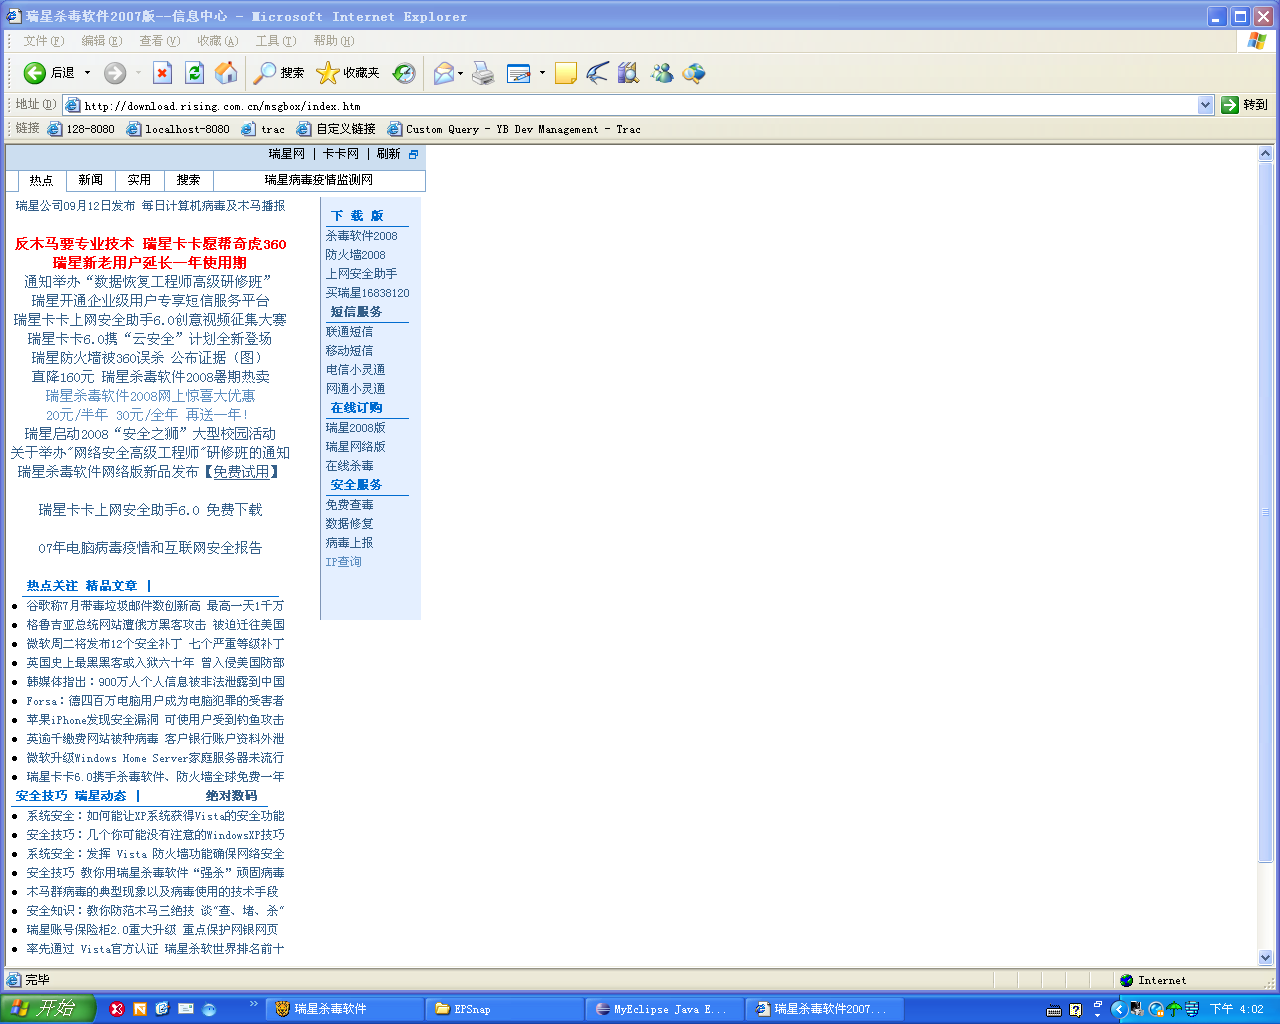Screen dimensions: 1280x1024
Task: Click the 转到 (Go) button
Action: (x=1244, y=105)
